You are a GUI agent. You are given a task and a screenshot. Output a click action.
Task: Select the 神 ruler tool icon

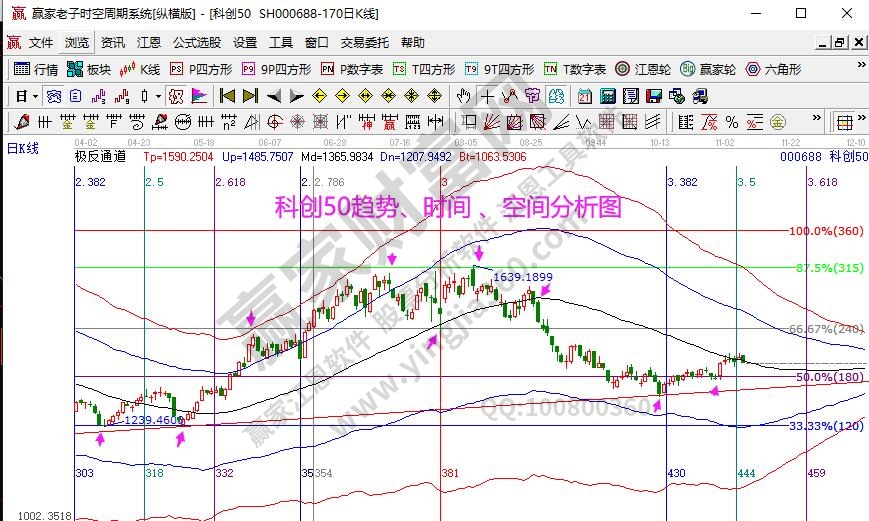[x=366, y=121]
